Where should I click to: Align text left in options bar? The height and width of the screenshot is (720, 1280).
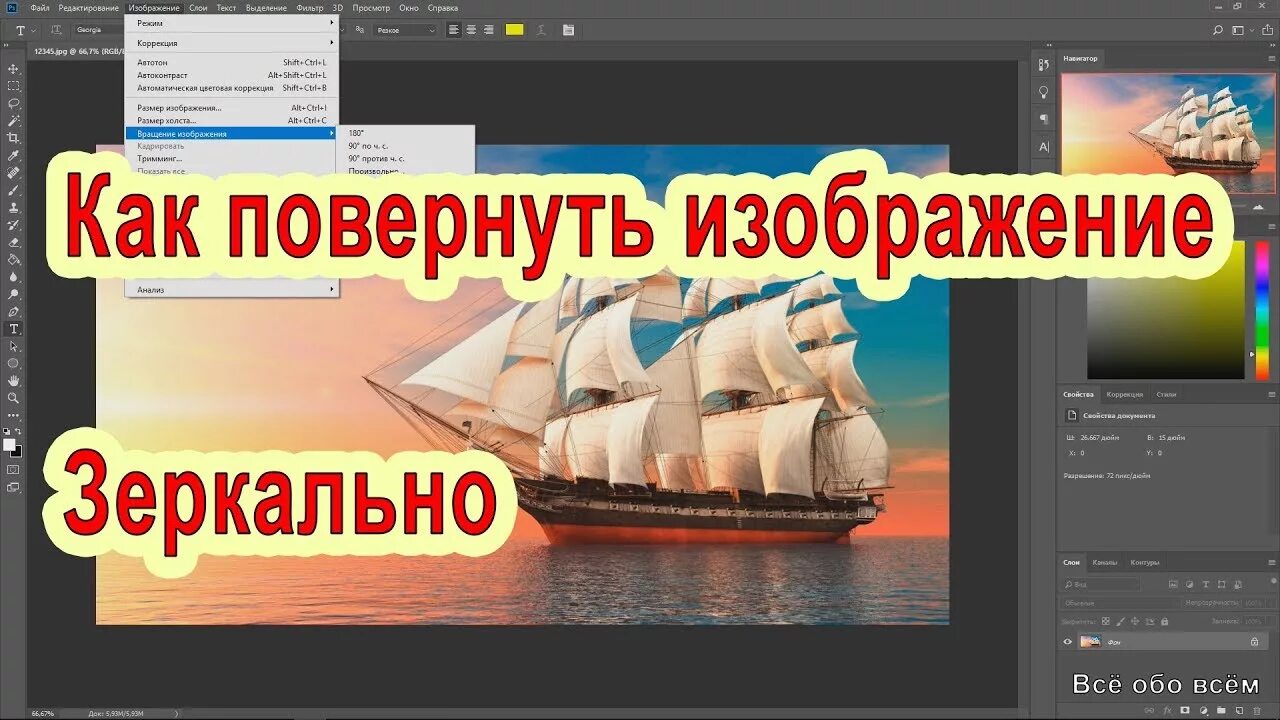pos(454,30)
